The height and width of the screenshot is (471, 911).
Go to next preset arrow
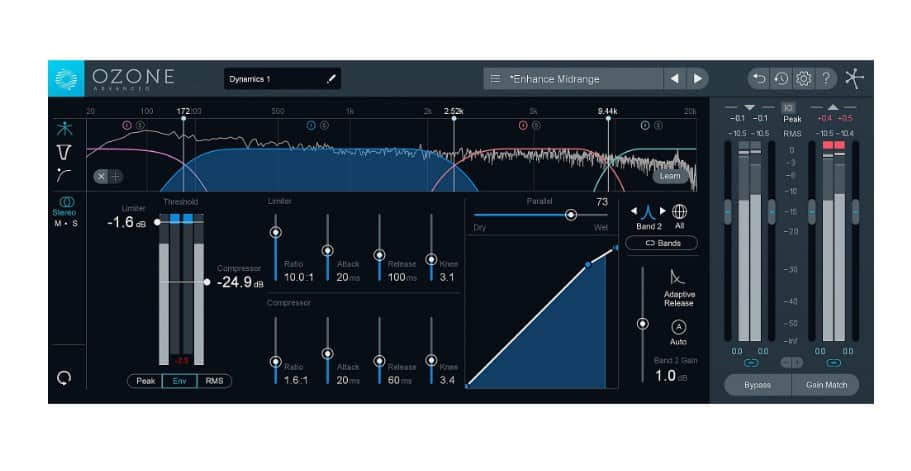(x=697, y=78)
